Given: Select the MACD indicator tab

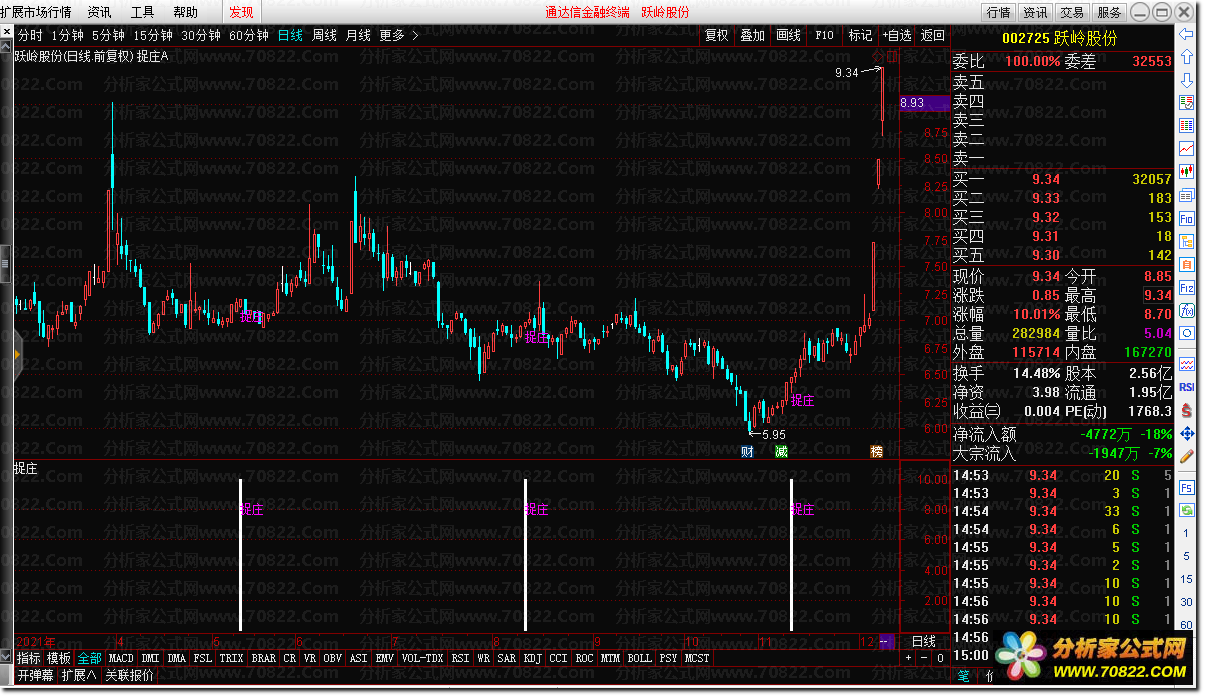Looking at the screenshot, I should pyautogui.click(x=121, y=658).
